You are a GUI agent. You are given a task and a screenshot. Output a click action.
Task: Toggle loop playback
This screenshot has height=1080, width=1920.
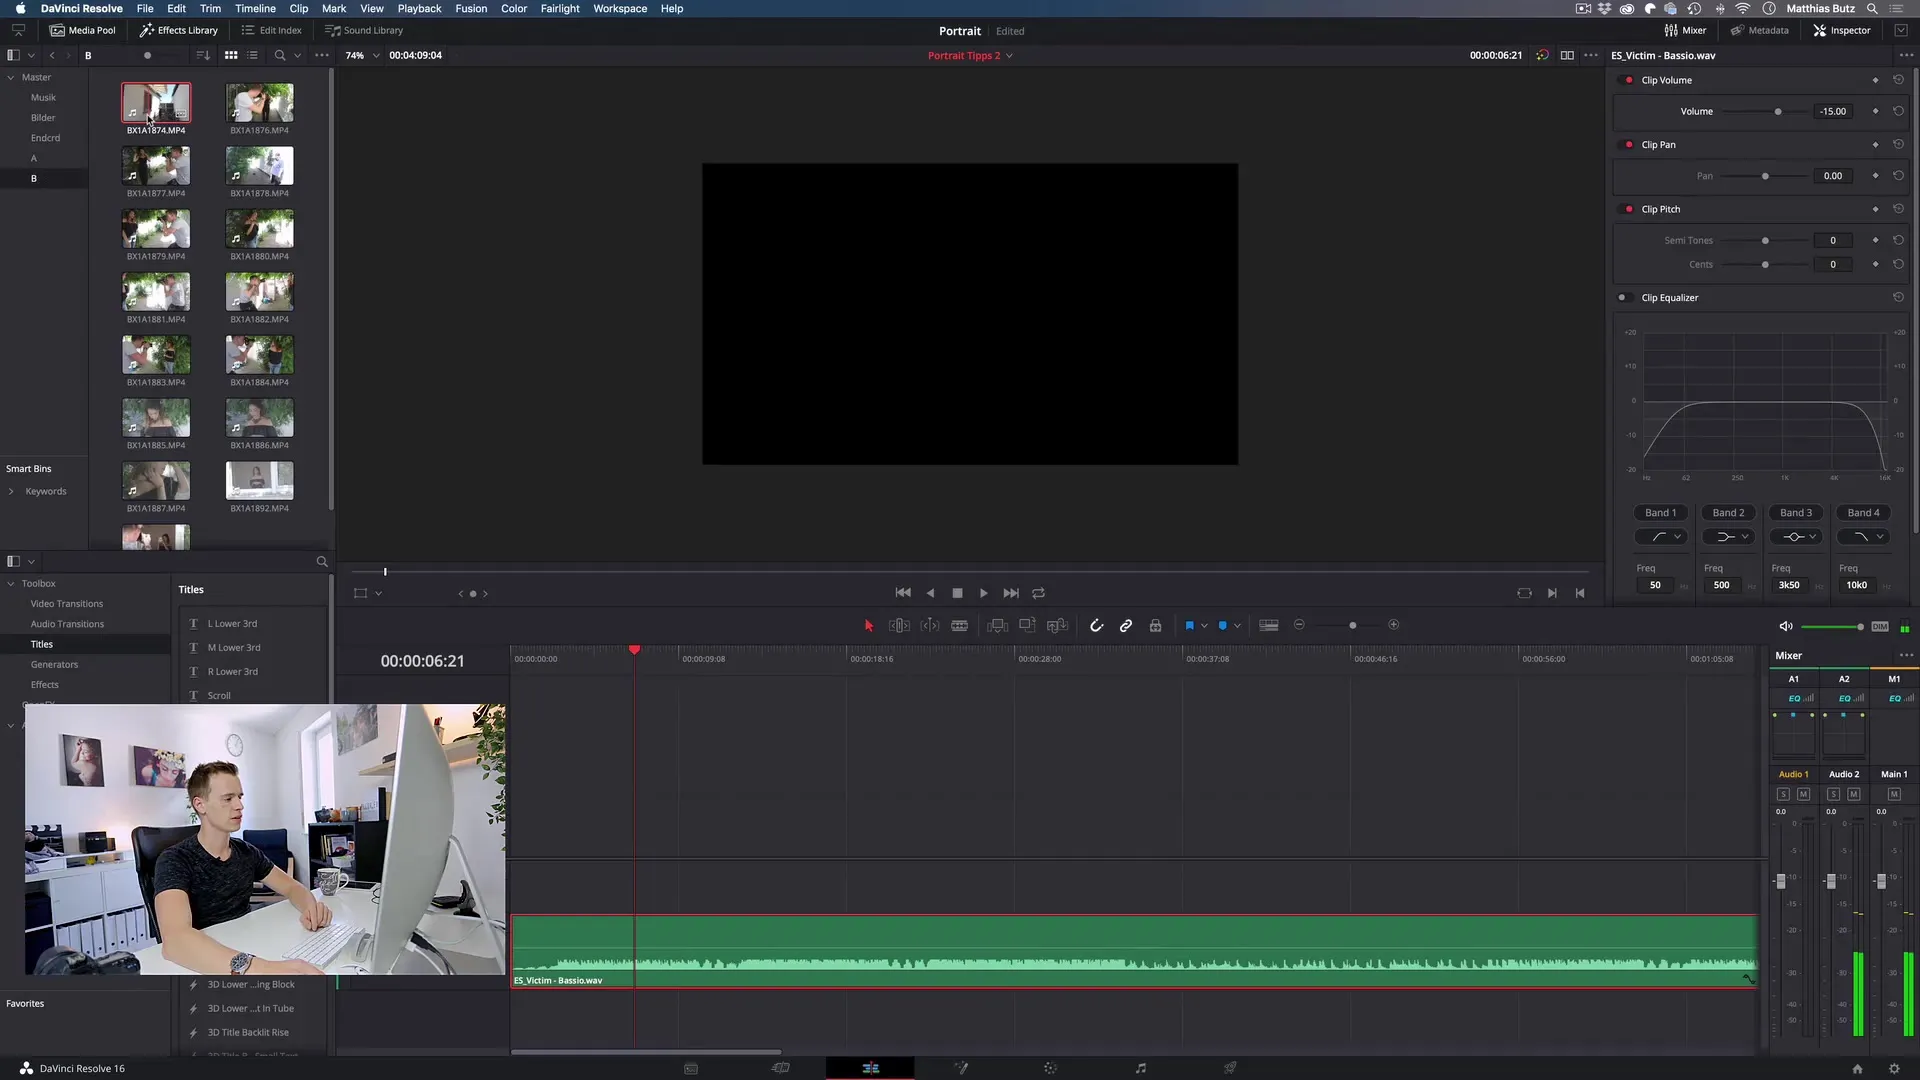pos(1039,593)
